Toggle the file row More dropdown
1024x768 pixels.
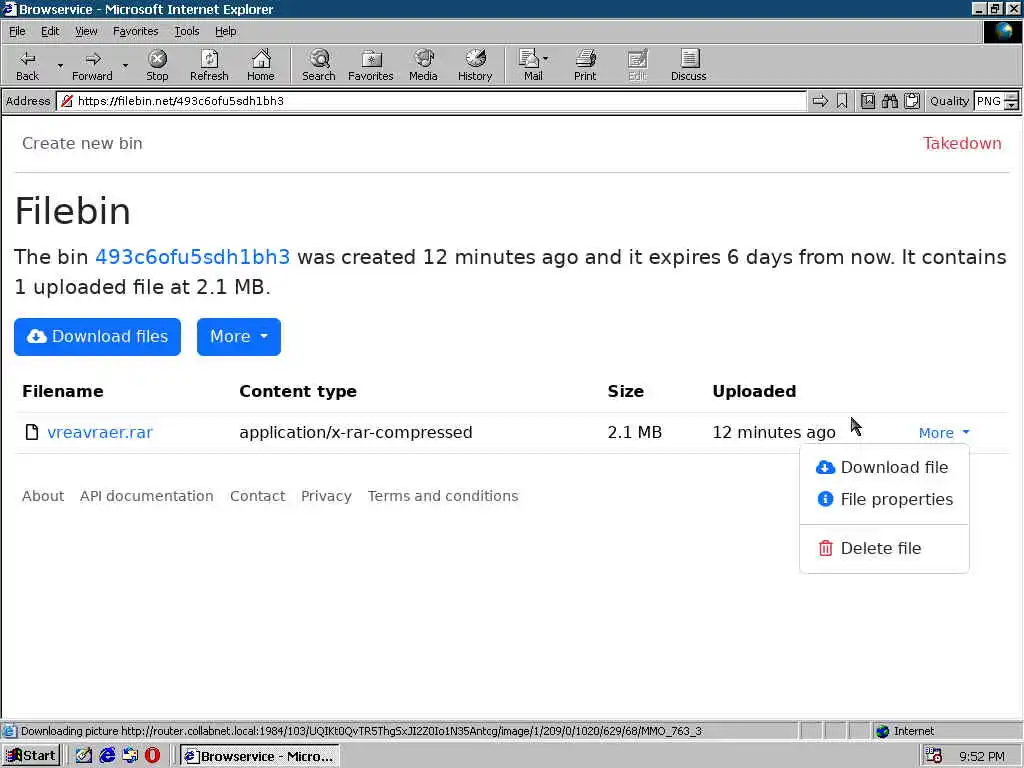[x=944, y=433]
